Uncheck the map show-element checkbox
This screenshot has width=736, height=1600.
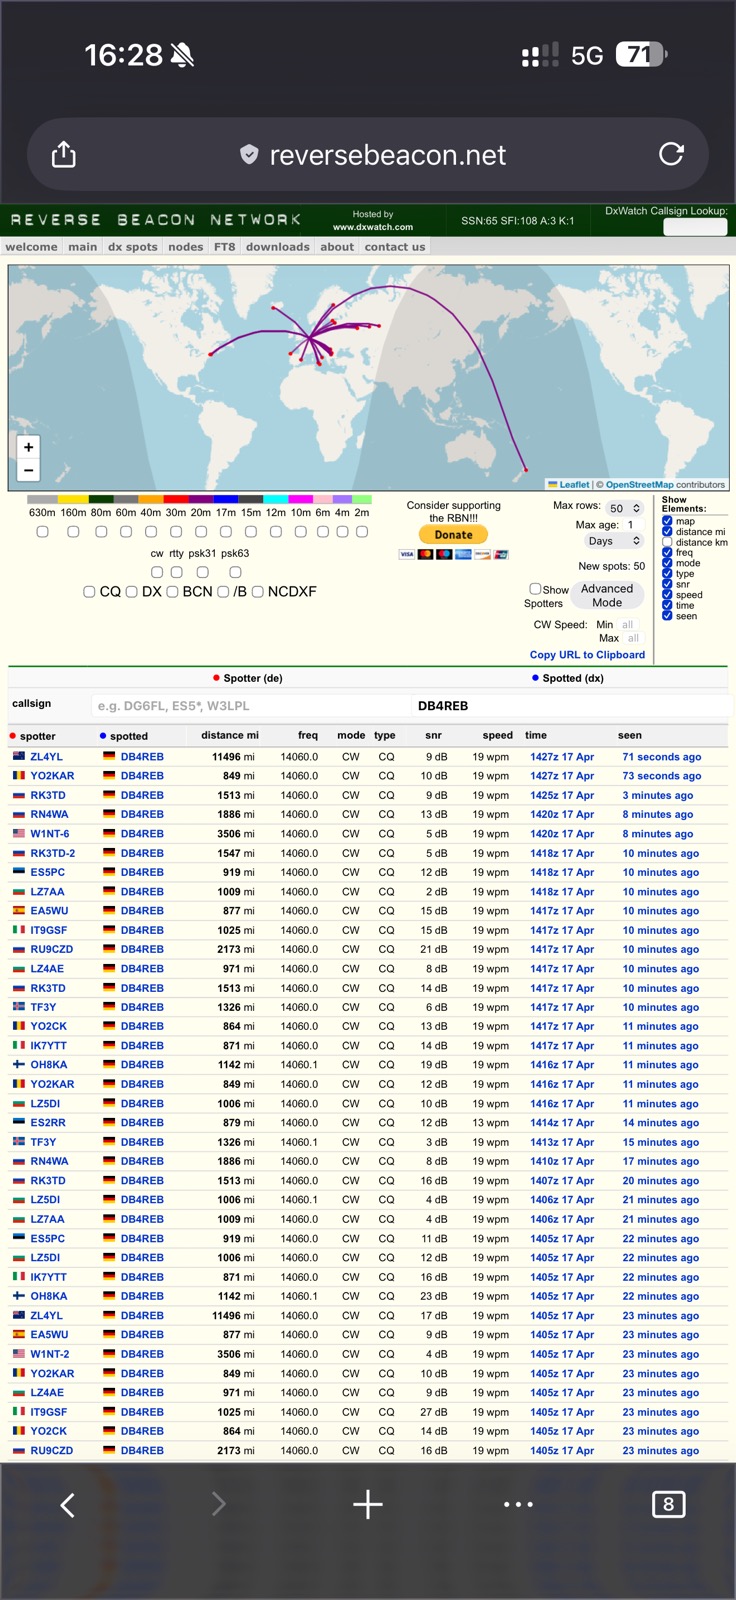click(x=667, y=521)
